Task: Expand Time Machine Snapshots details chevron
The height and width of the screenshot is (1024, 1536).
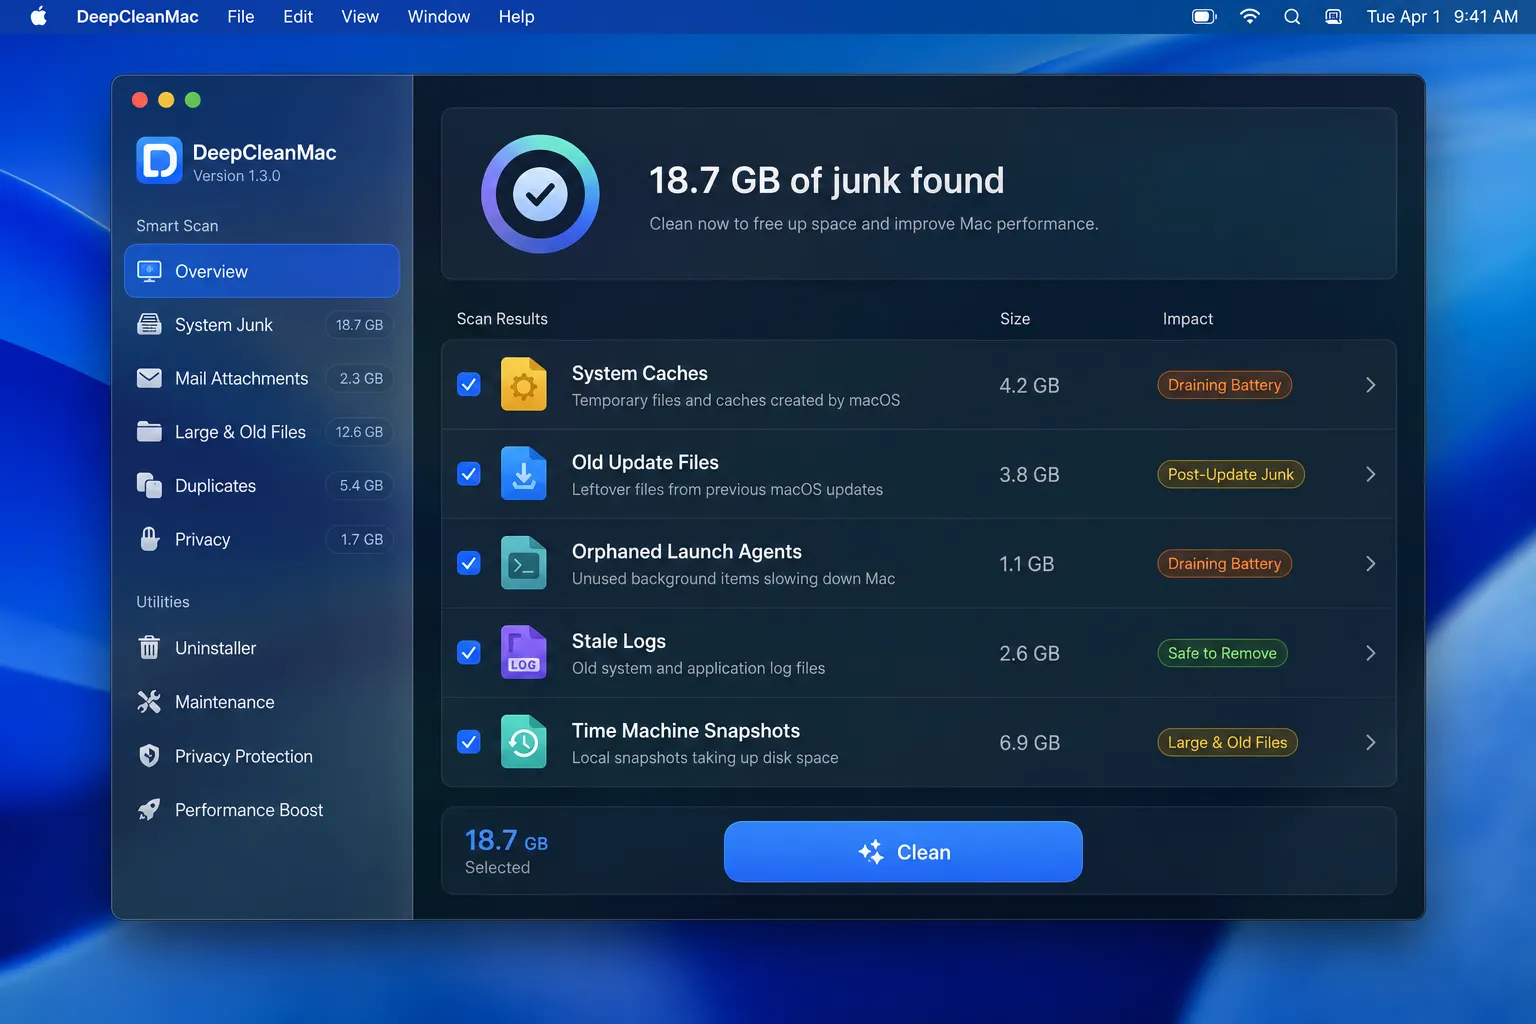Action: click(x=1371, y=742)
